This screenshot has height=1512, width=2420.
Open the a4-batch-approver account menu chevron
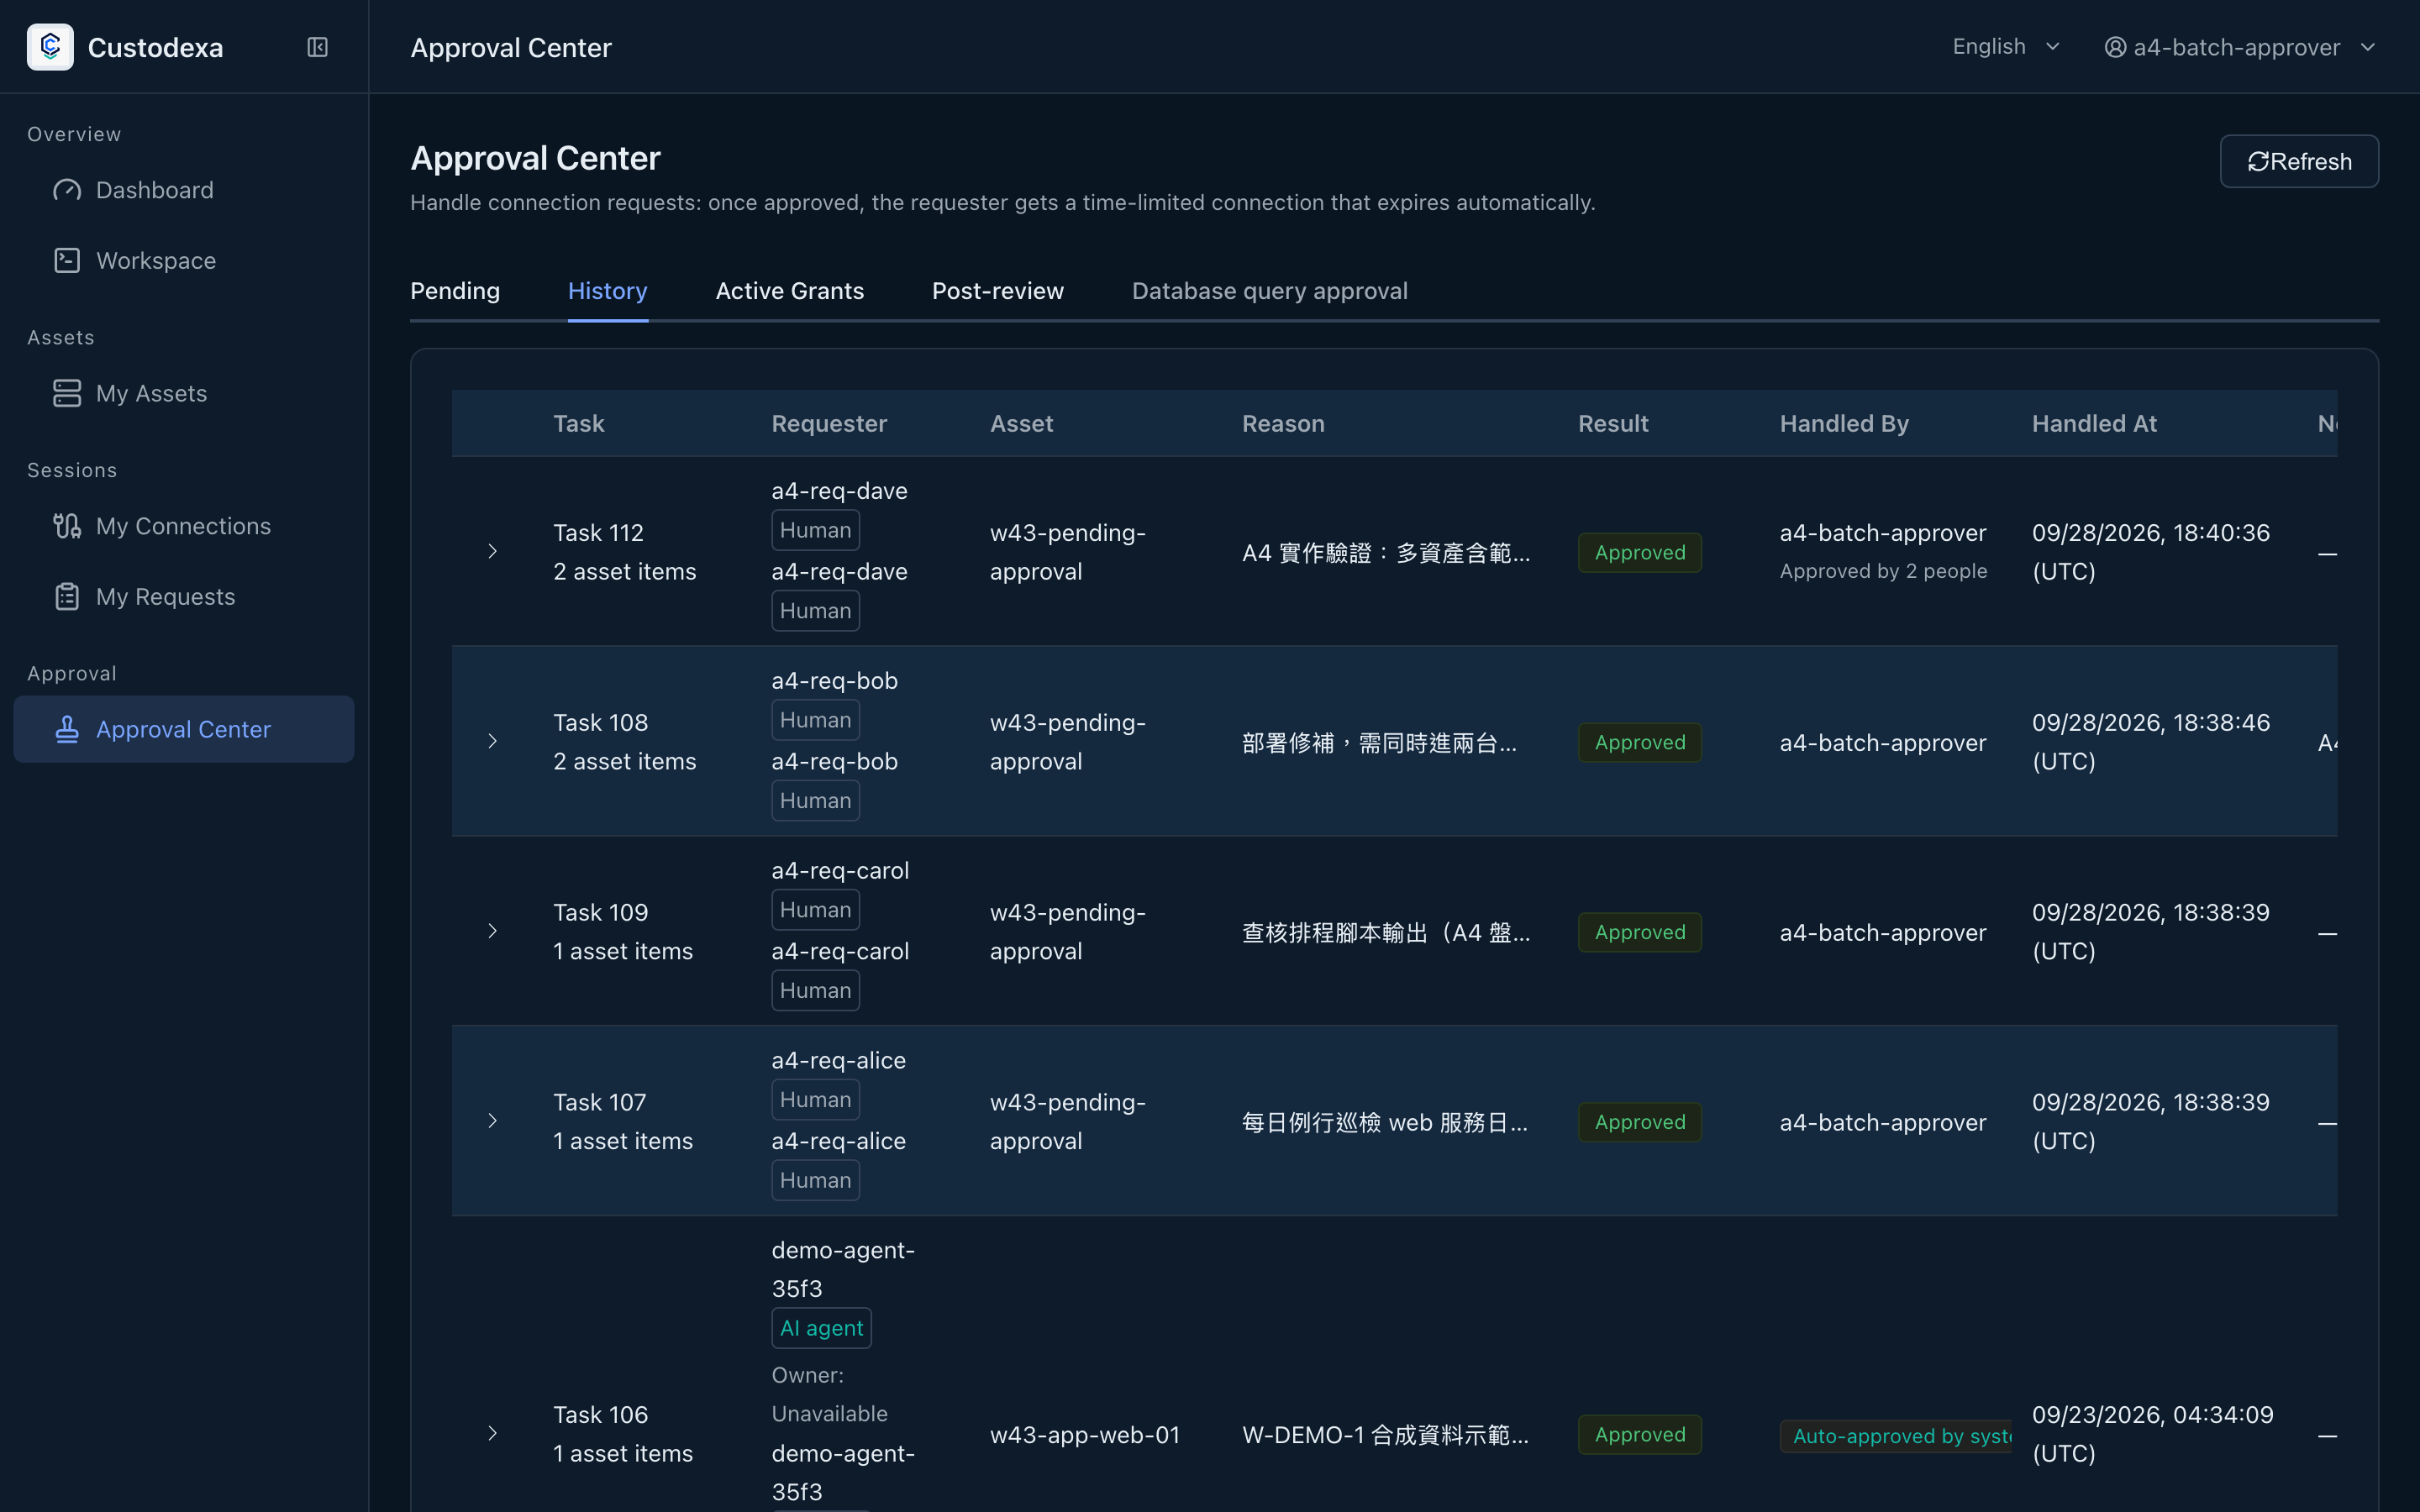coord(2367,47)
